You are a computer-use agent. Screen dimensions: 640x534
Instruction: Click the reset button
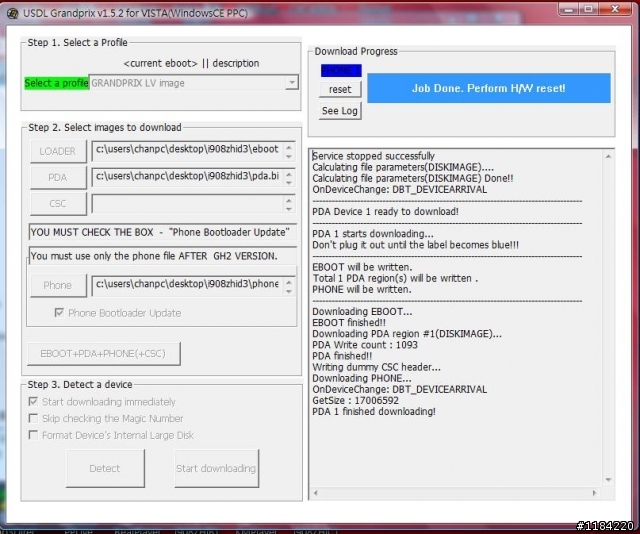[x=340, y=89]
